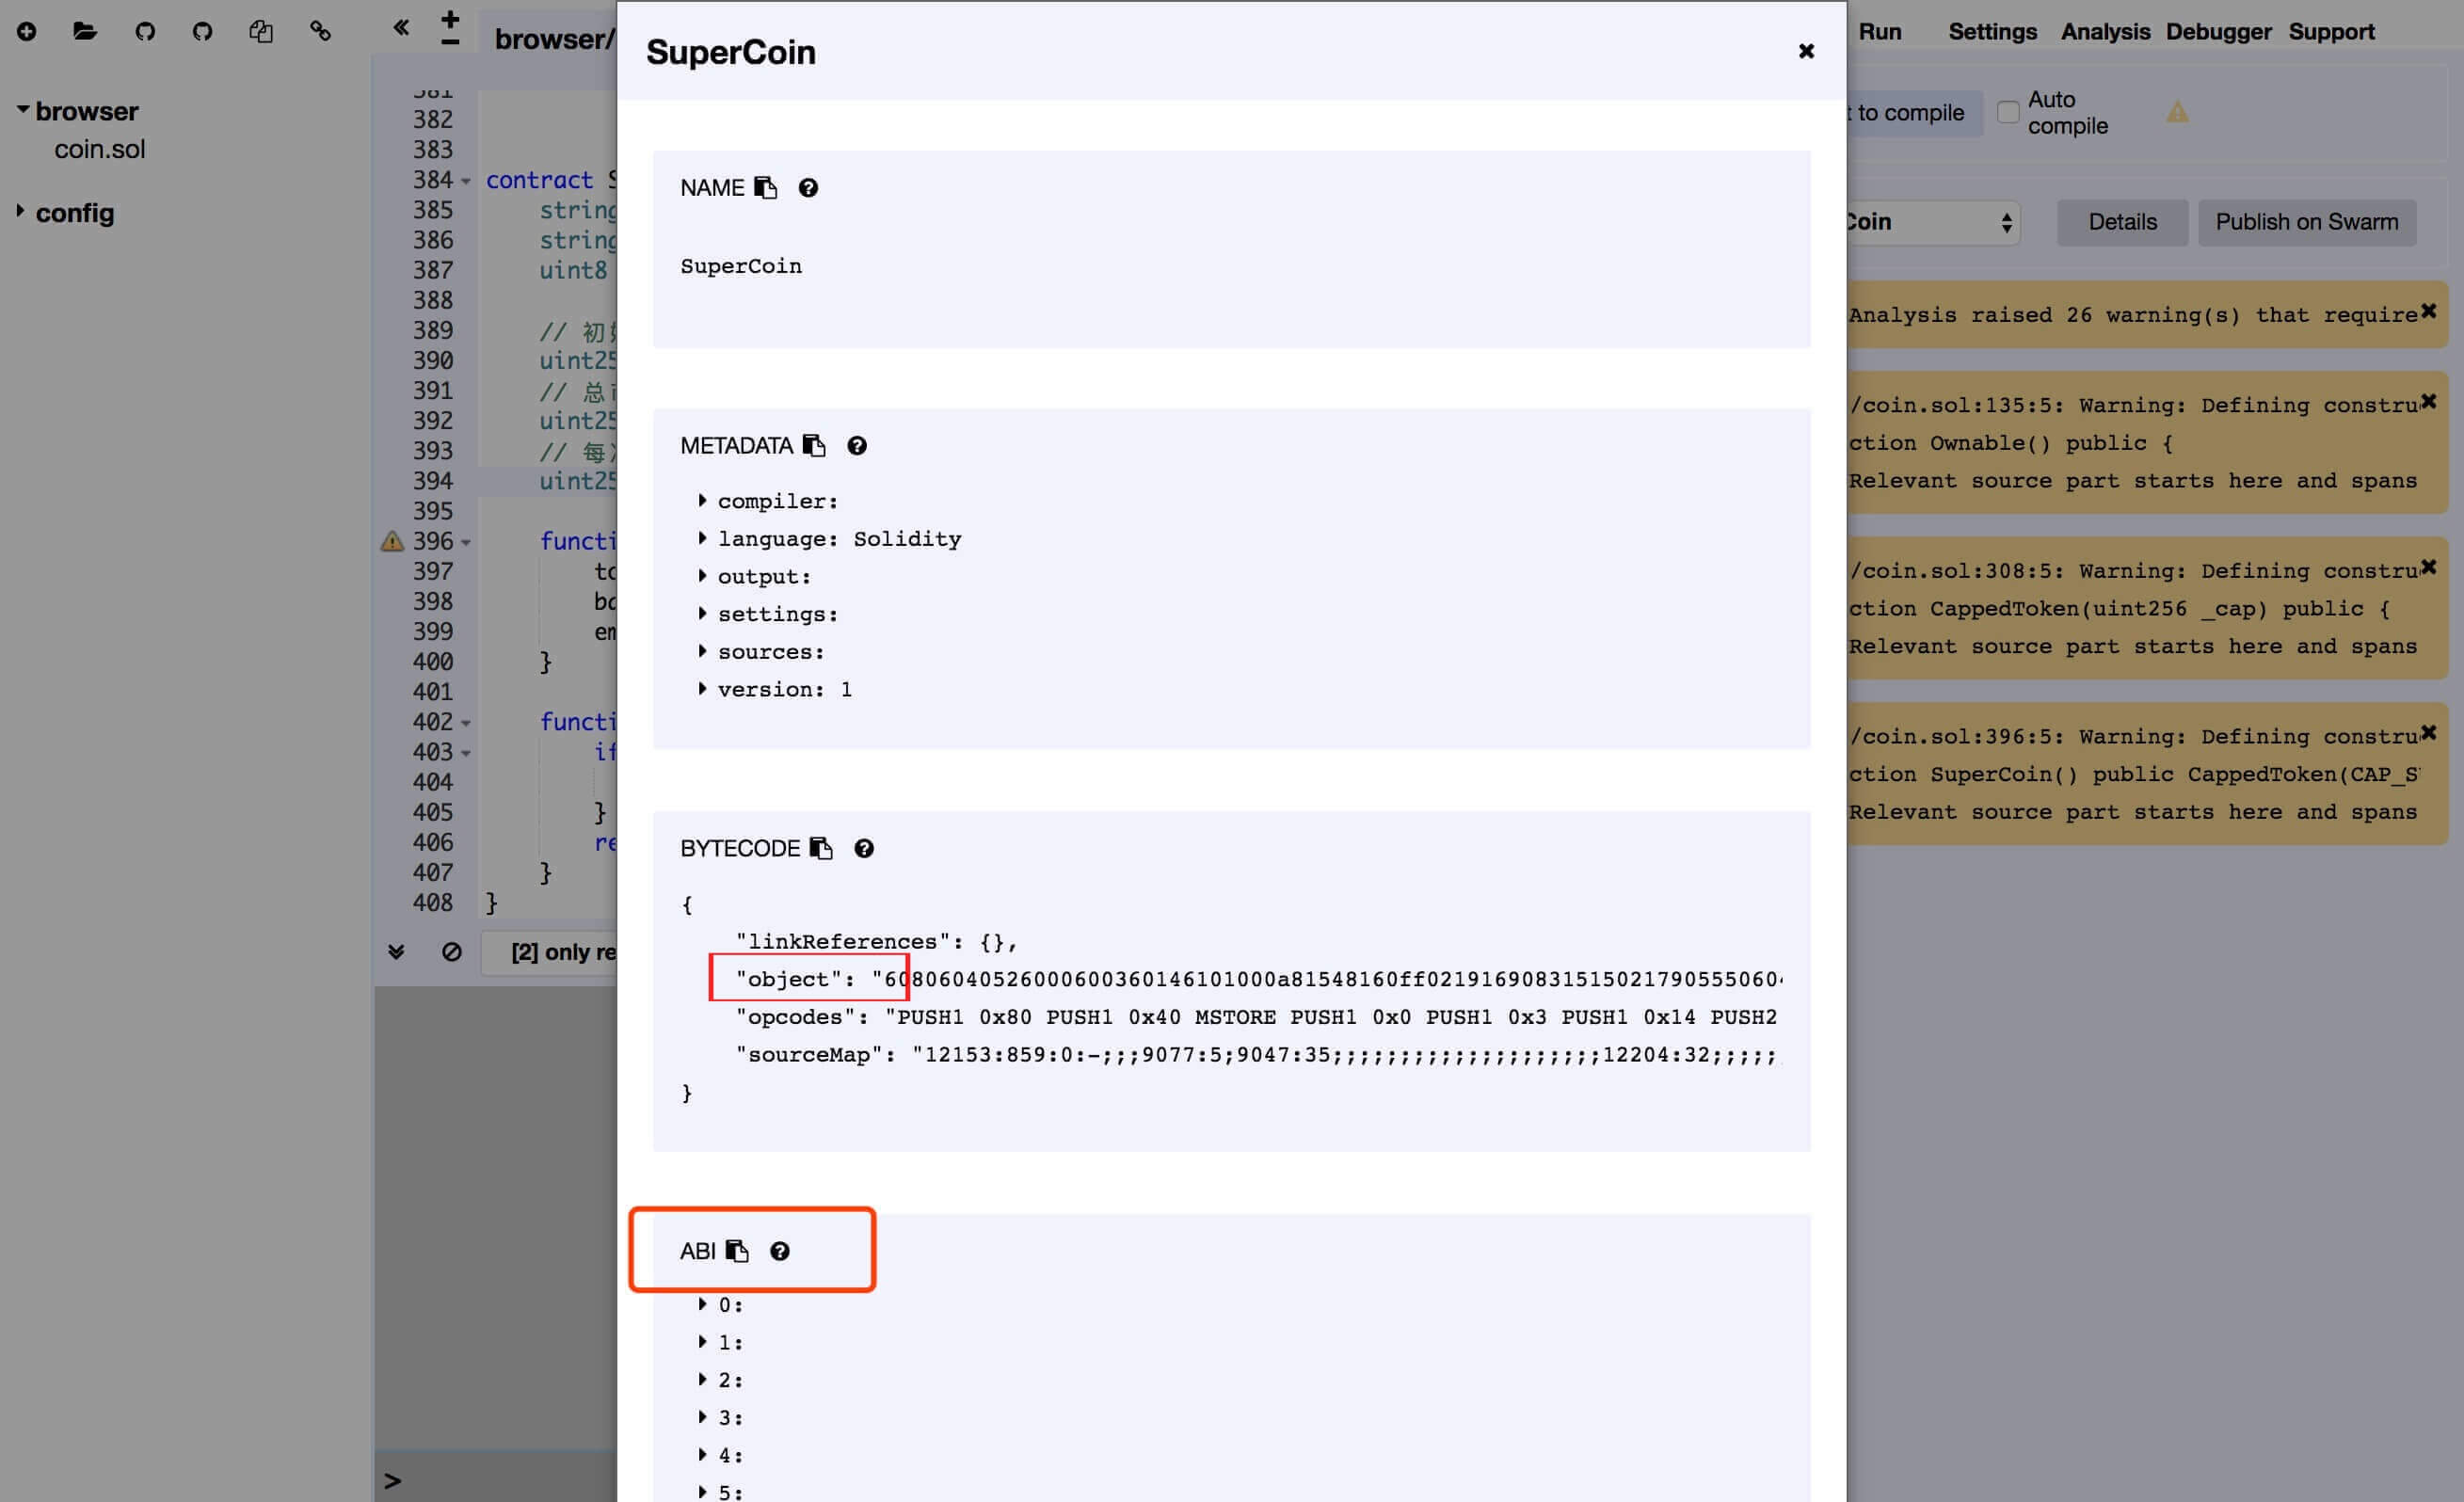Dismiss the analysis warnings banner
The height and width of the screenshot is (1502, 2464).
point(2428,312)
